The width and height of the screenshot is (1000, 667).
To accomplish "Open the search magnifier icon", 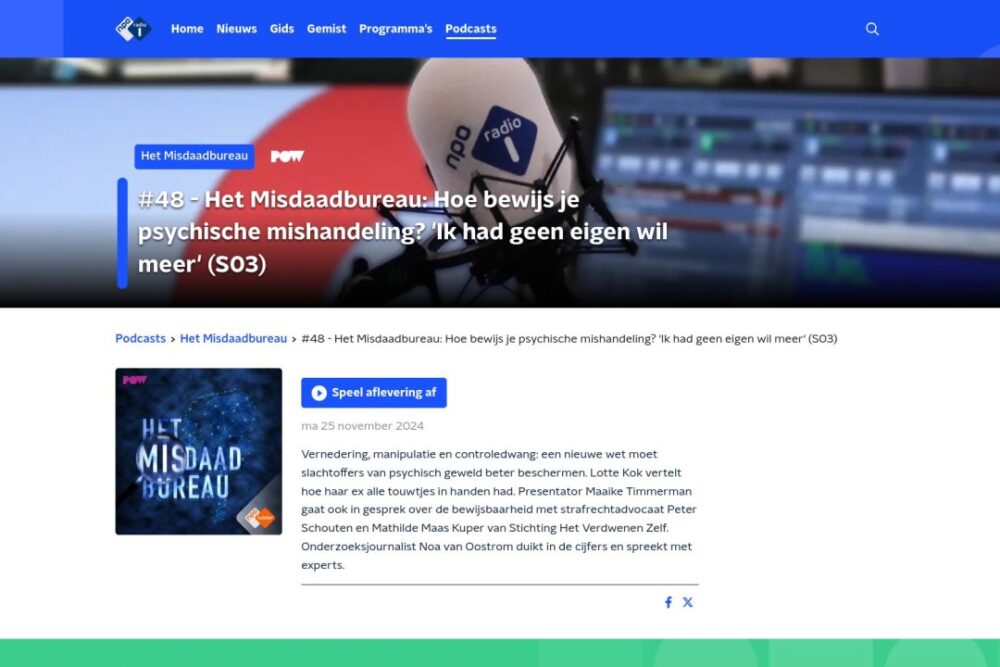I will click(872, 29).
